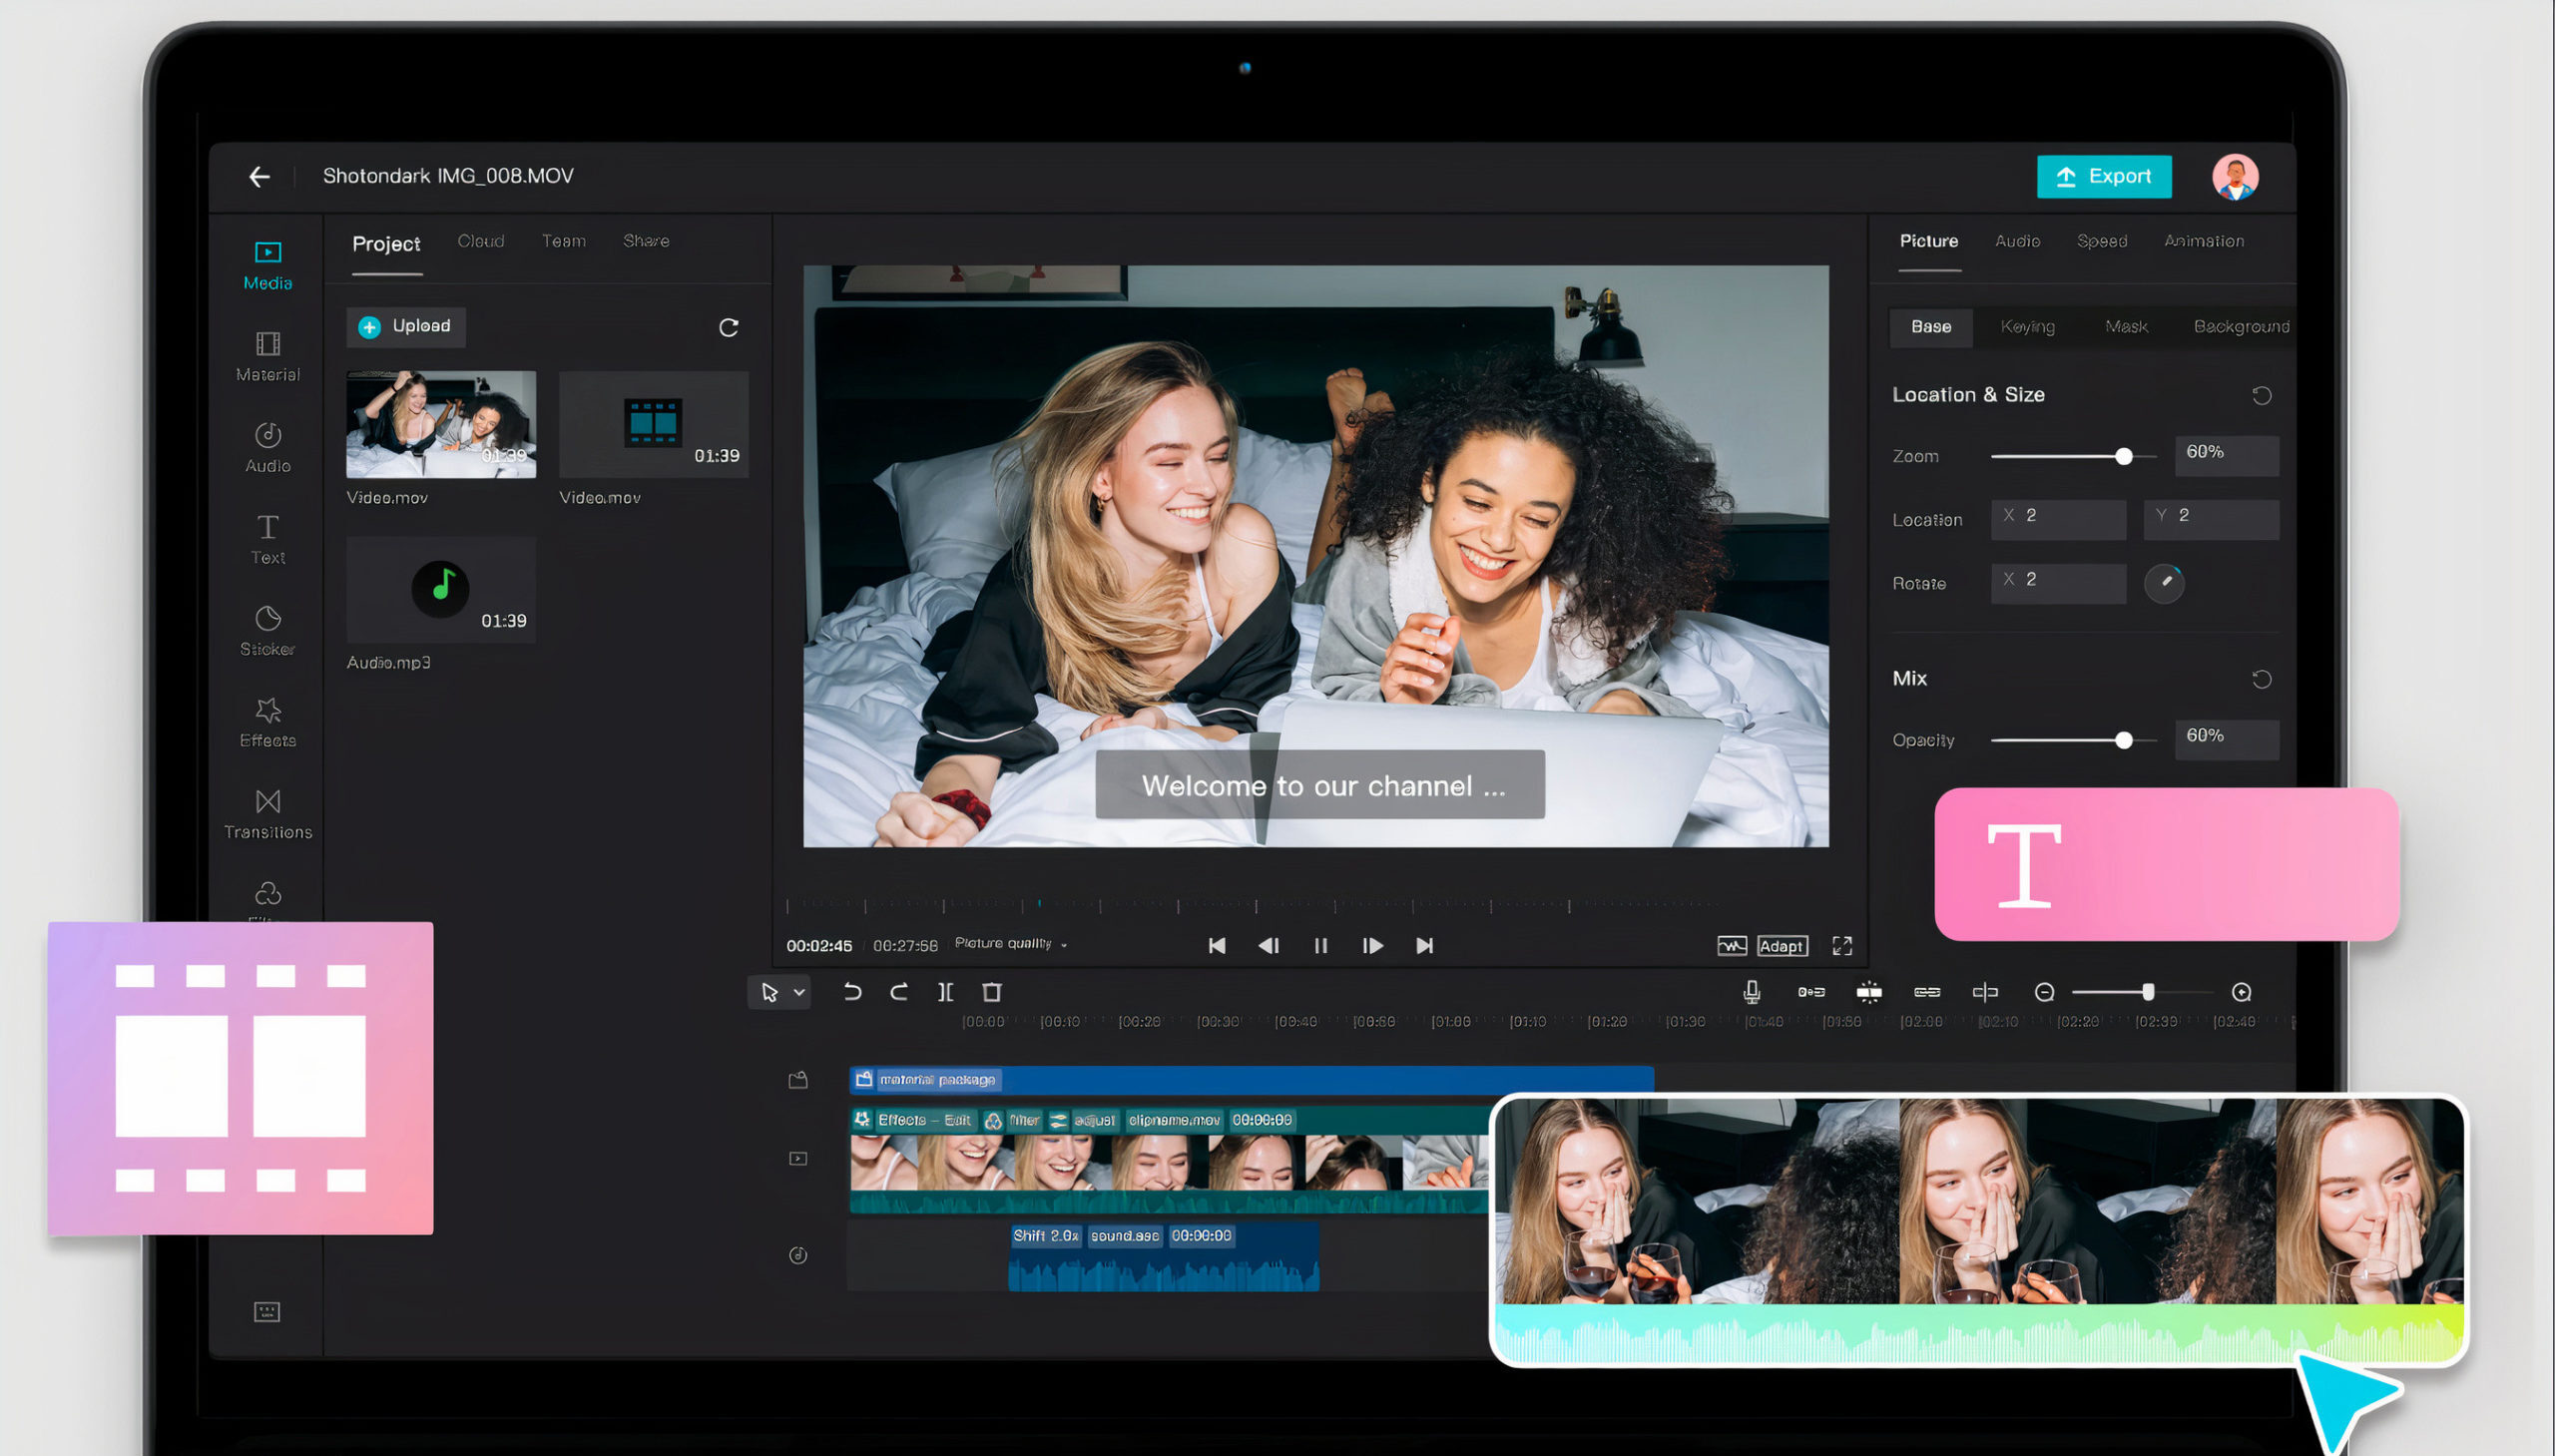Click the rotate dial control
Image resolution: width=2555 pixels, height=1456 pixels.
click(x=2164, y=582)
